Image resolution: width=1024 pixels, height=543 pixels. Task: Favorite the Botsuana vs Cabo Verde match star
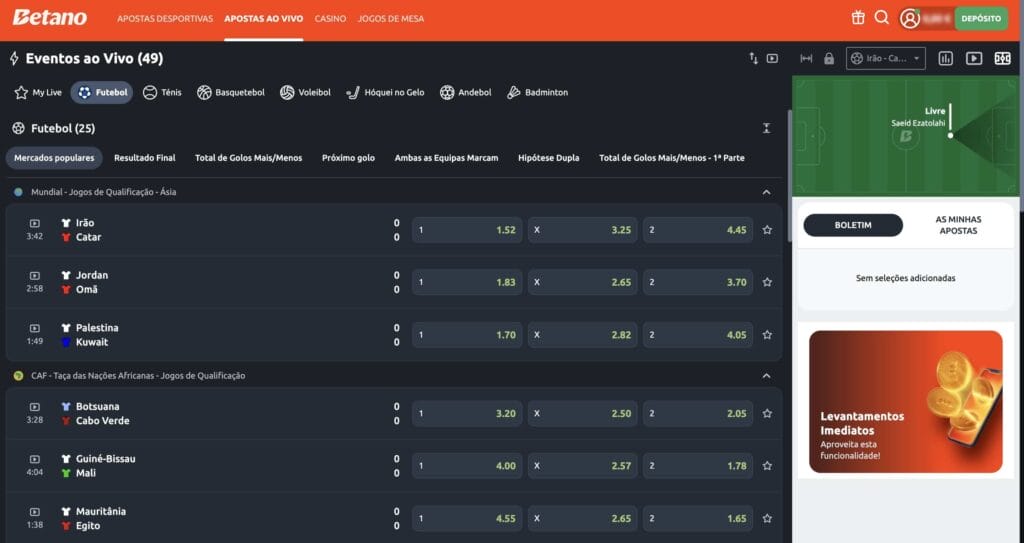pos(767,414)
